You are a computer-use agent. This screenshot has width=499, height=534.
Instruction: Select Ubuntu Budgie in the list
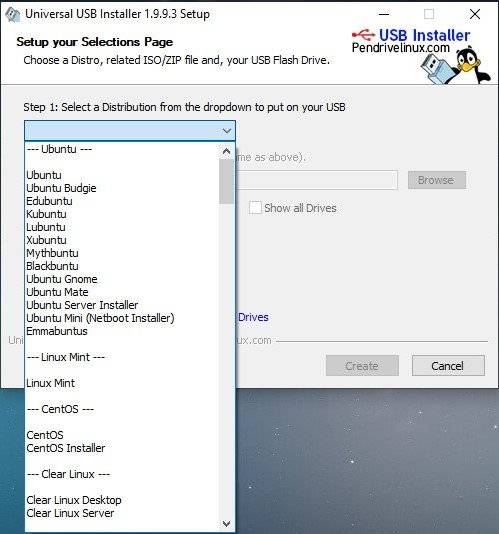[x=123, y=188]
